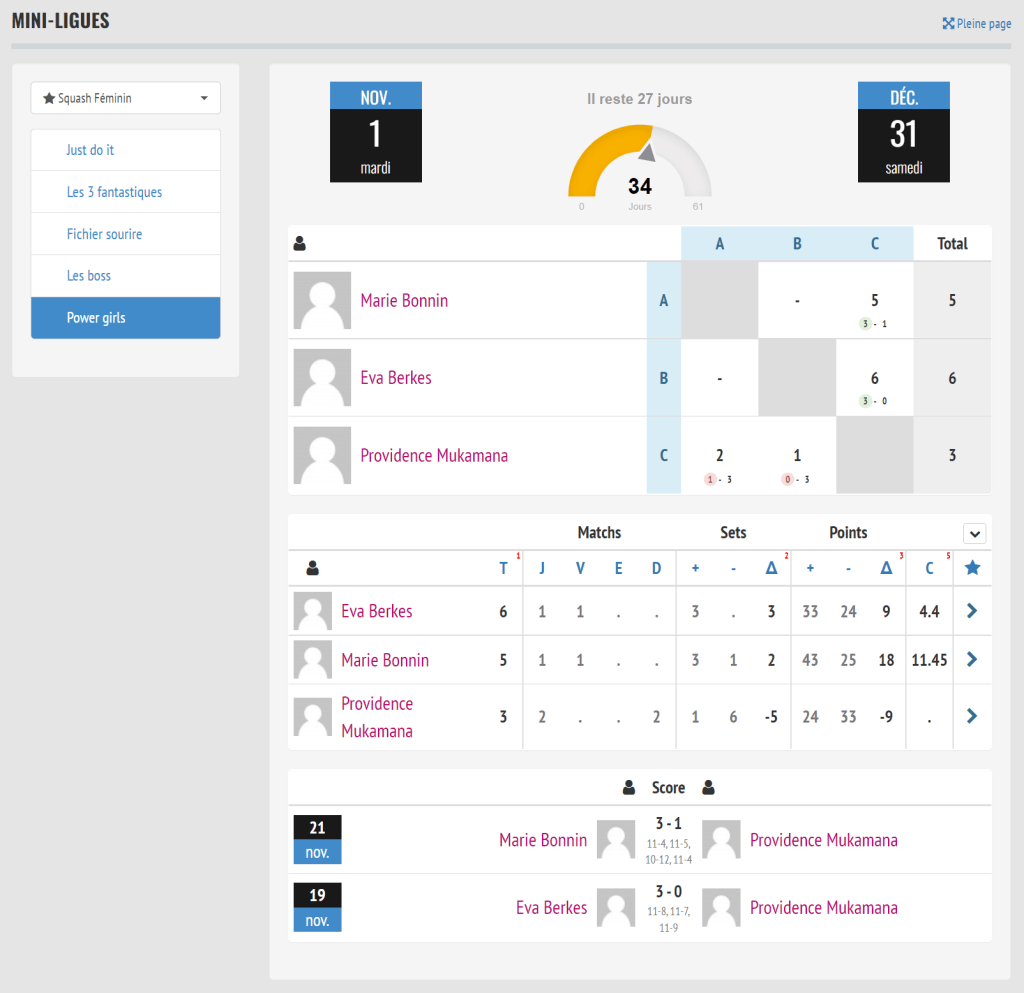Expand Eva Berkes standings row chevron
1024x993 pixels.
pyautogui.click(x=972, y=611)
